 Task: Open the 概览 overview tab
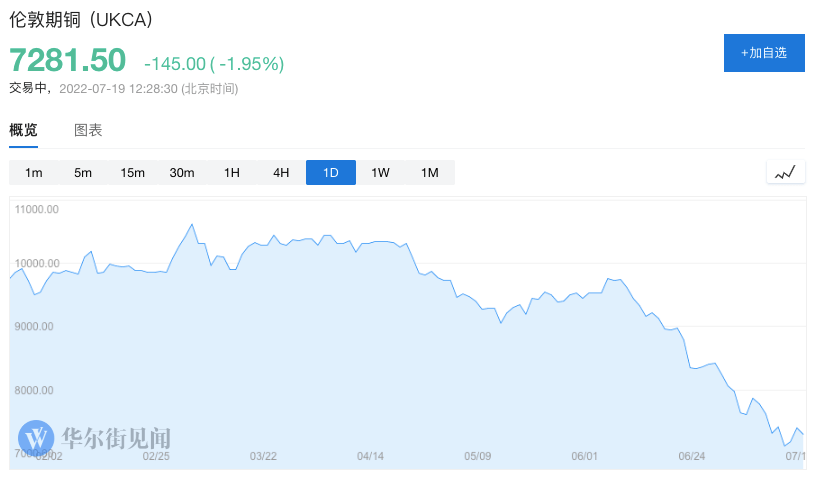point(23,130)
